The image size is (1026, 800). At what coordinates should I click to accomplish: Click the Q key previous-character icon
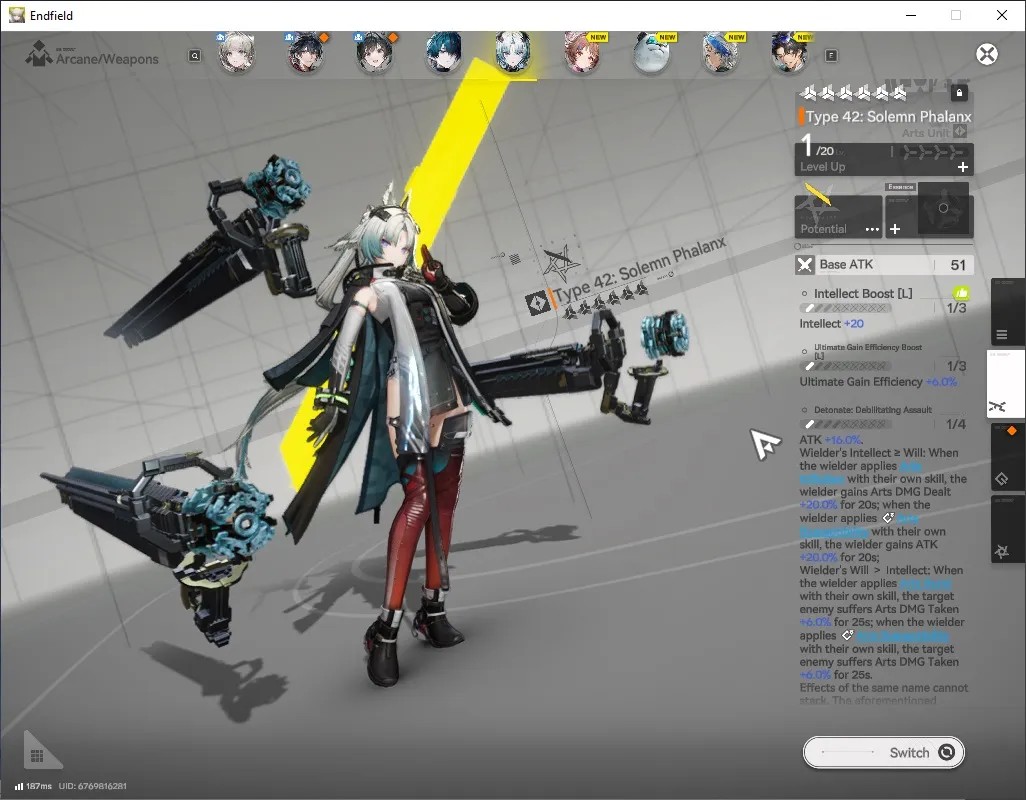(x=194, y=56)
